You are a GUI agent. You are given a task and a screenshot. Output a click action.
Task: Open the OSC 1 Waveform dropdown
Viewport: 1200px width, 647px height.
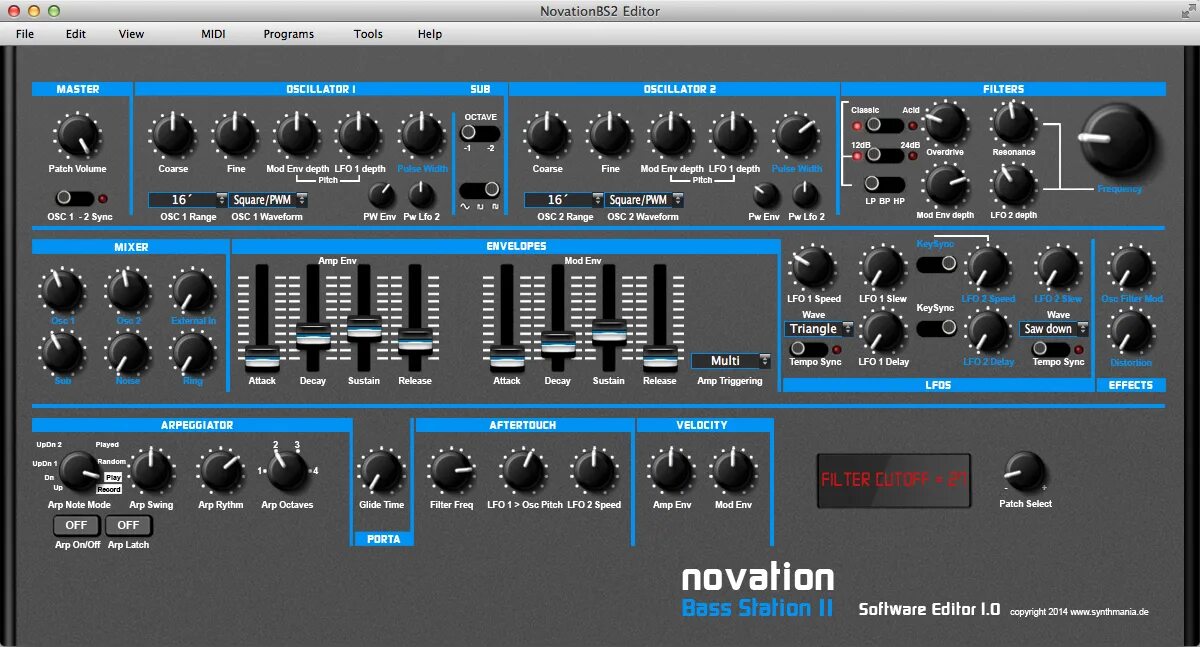[269, 200]
